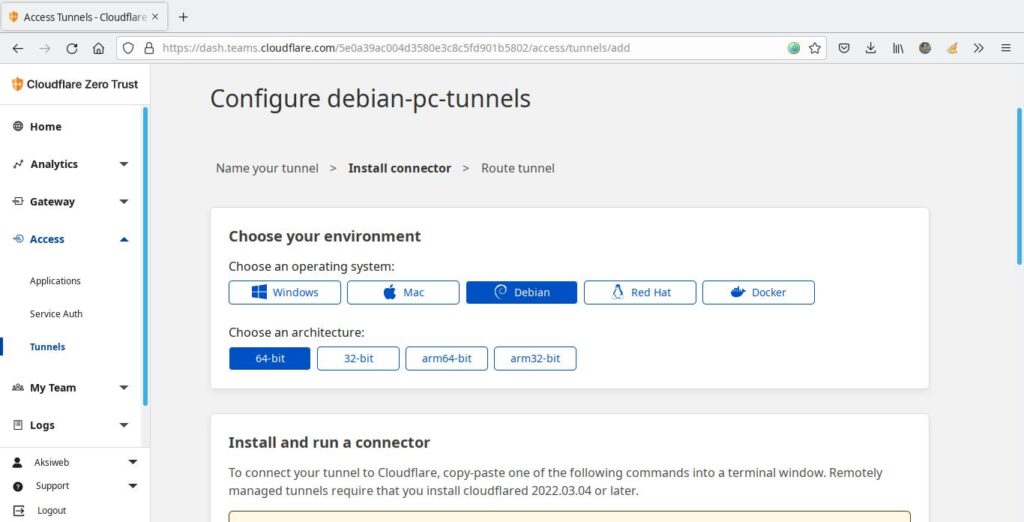Choose arm32-bit architecture
This screenshot has height=522, width=1024.
tap(535, 359)
